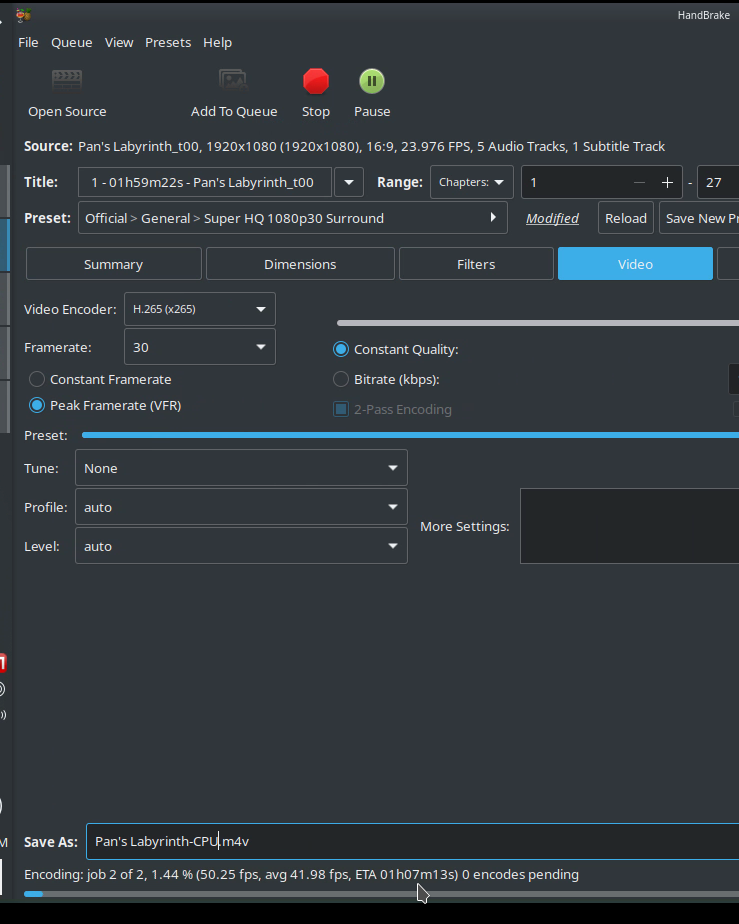Screen dimensions: 739x924
Task: Click the Reload preset button
Action: [626, 218]
